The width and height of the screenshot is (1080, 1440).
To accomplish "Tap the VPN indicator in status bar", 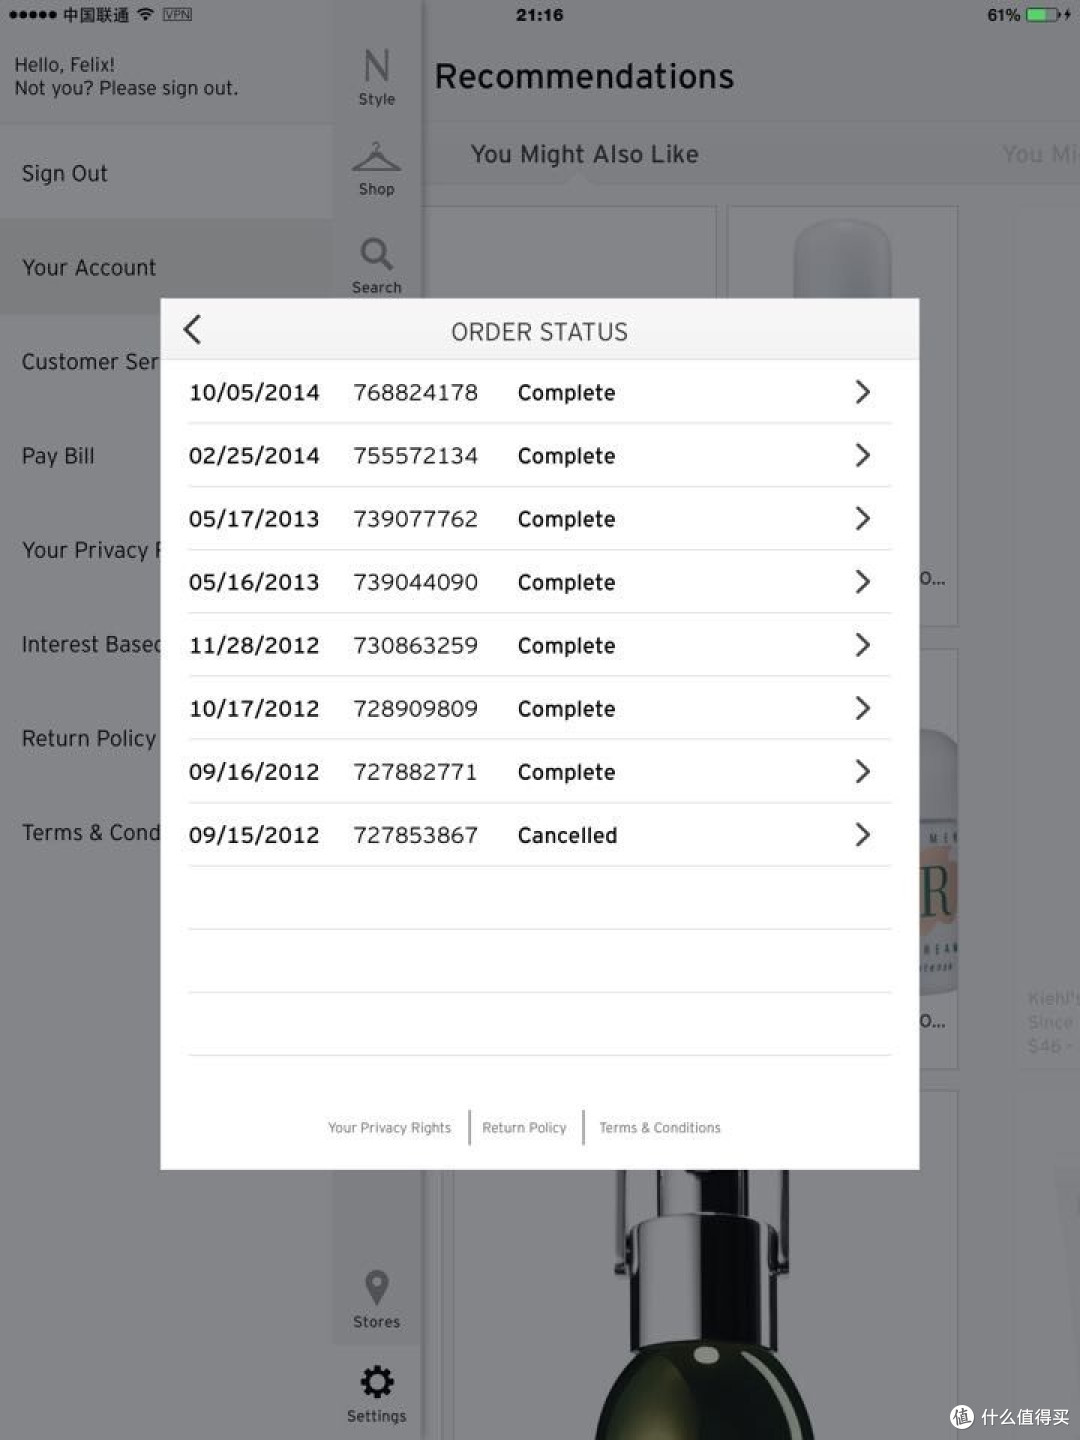I will click(x=177, y=14).
